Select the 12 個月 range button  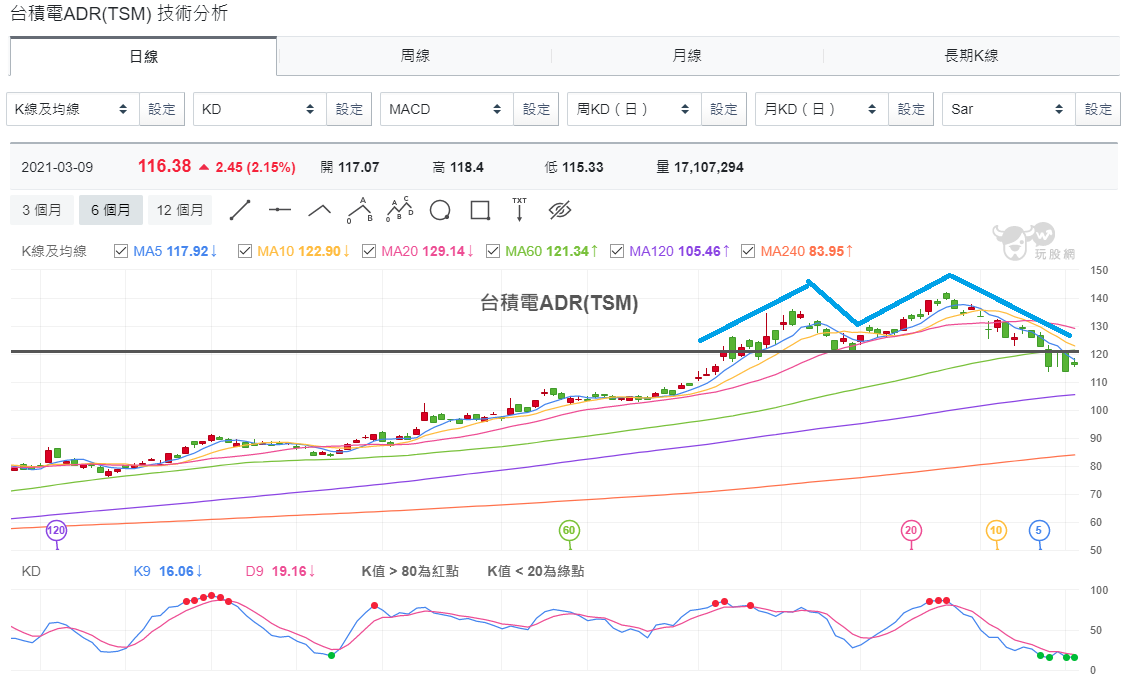pyautogui.click(x=180, y=210)
